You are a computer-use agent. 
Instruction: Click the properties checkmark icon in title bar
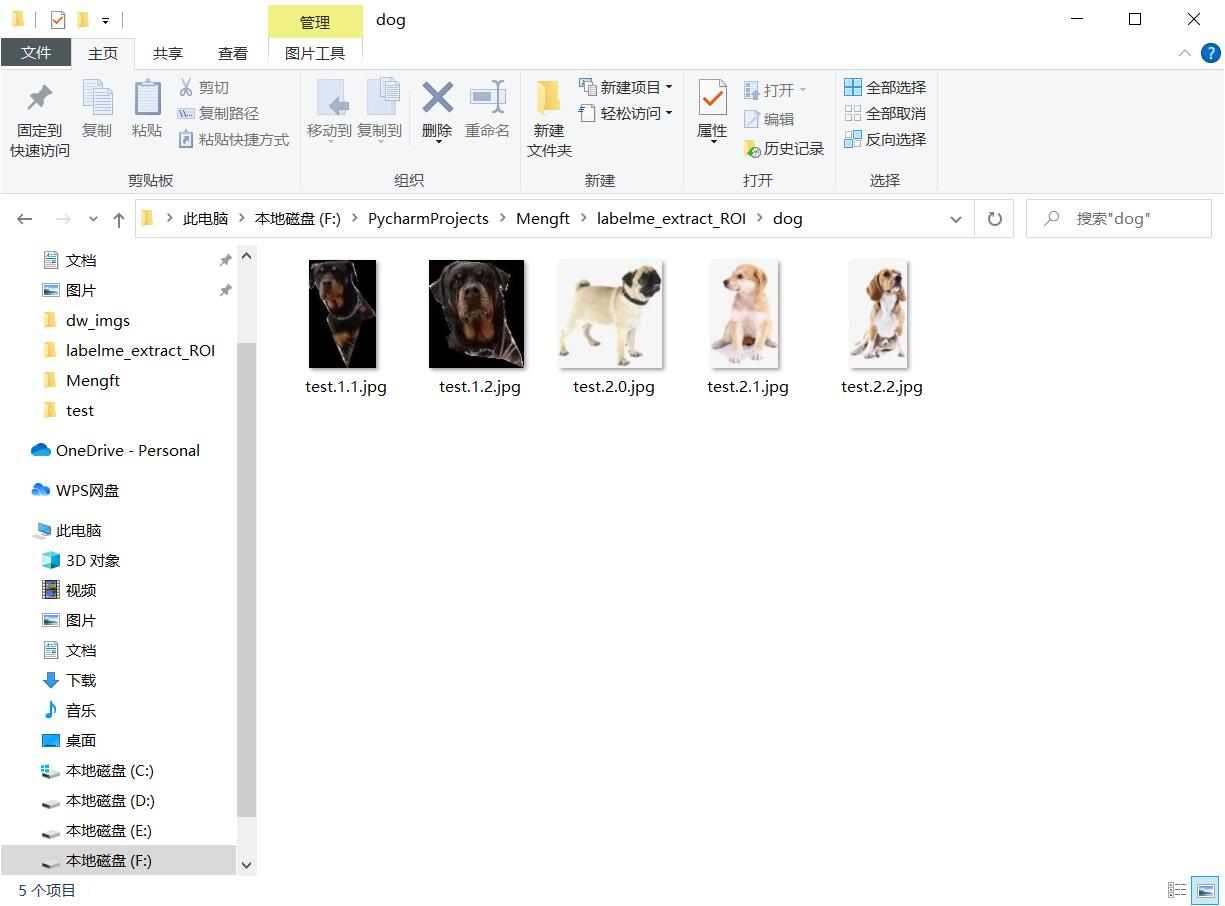[58, 20]
